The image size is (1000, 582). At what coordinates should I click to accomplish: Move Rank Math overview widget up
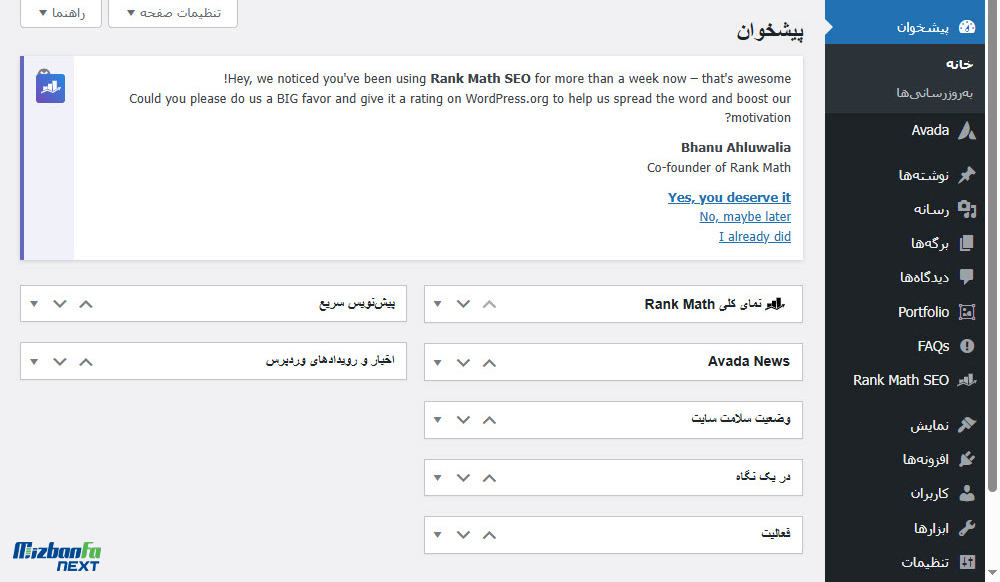tap(489, 304)
